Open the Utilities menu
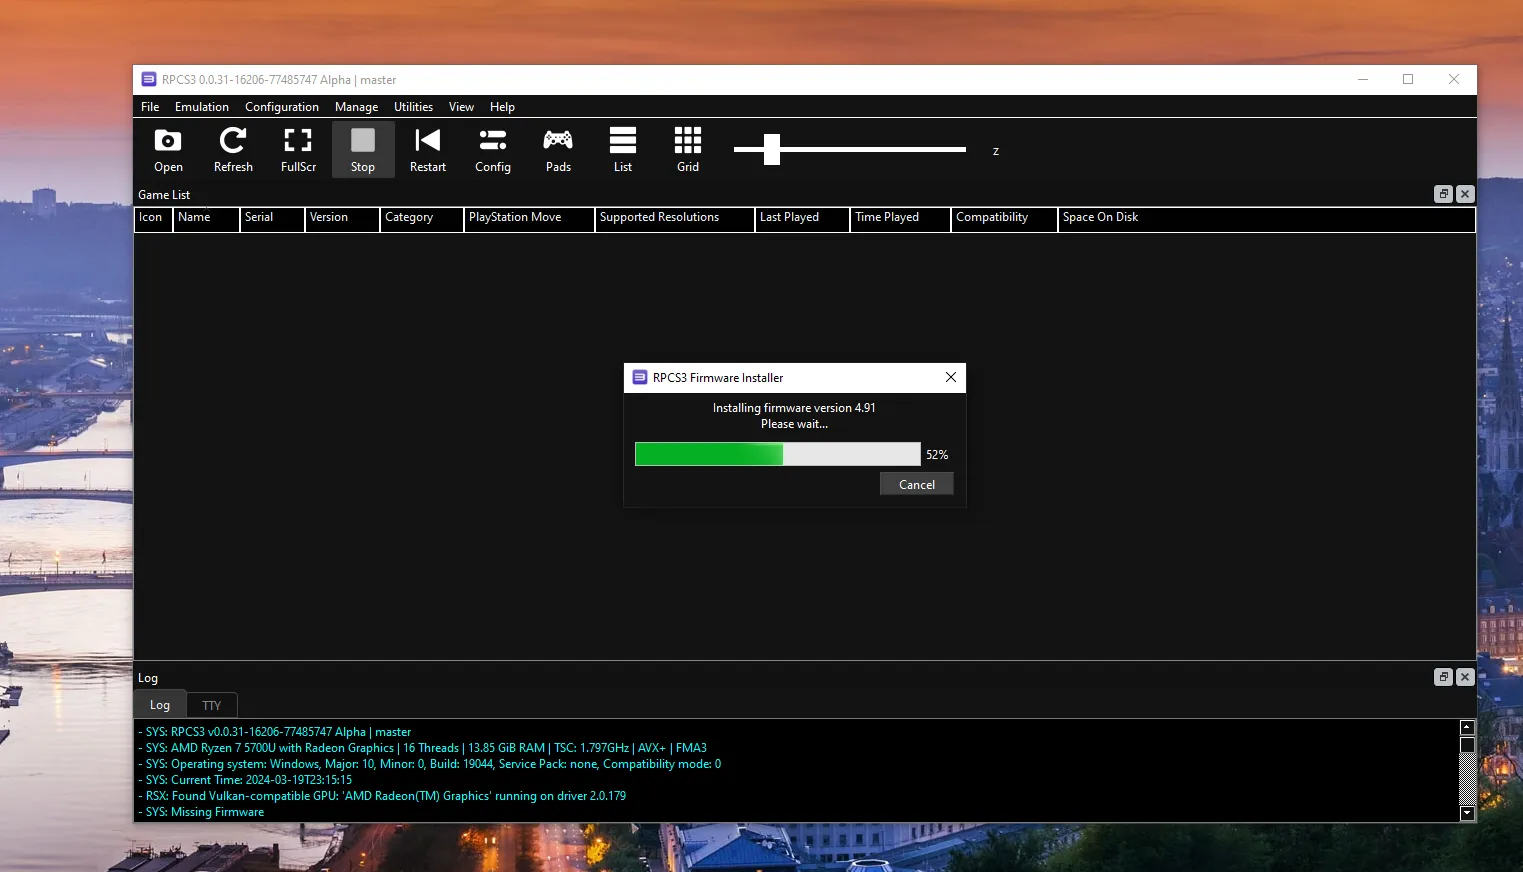Image resolution: width=1523 pixels, height=872 pixels. [x=413, y=107]
